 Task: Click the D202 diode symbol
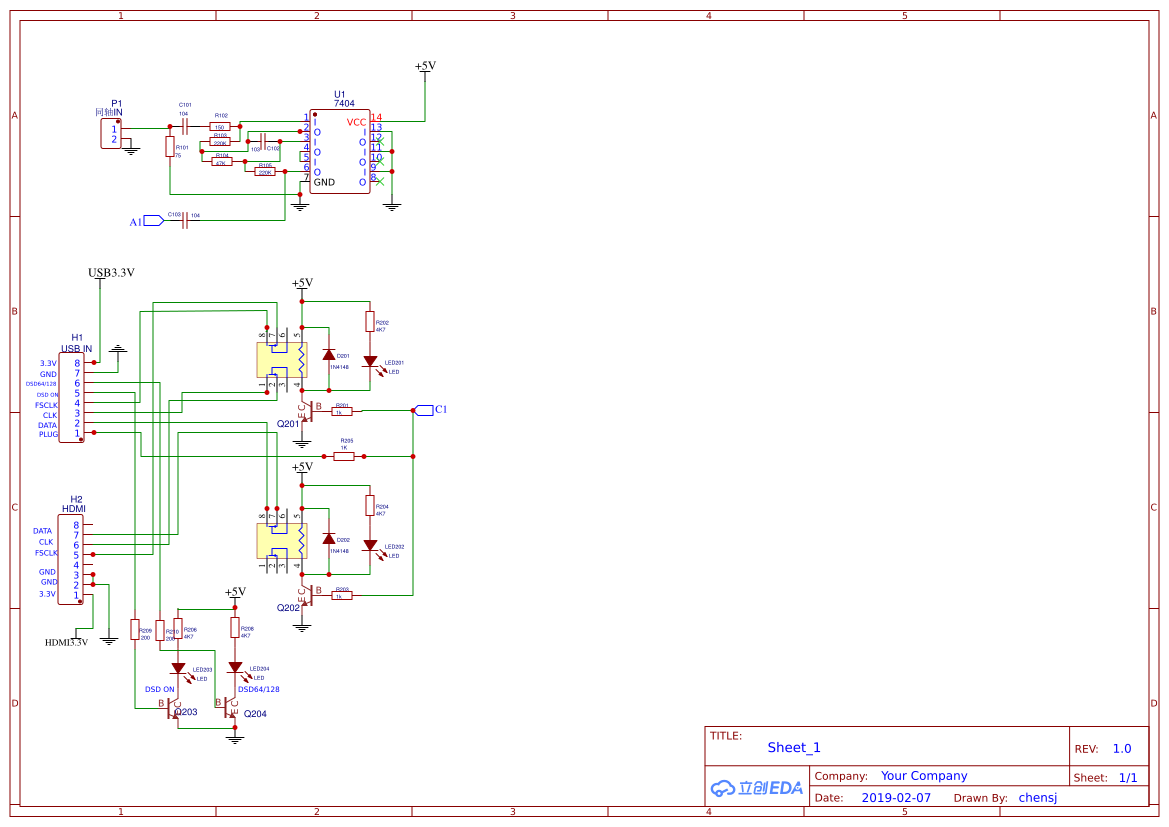pos(328,538)
